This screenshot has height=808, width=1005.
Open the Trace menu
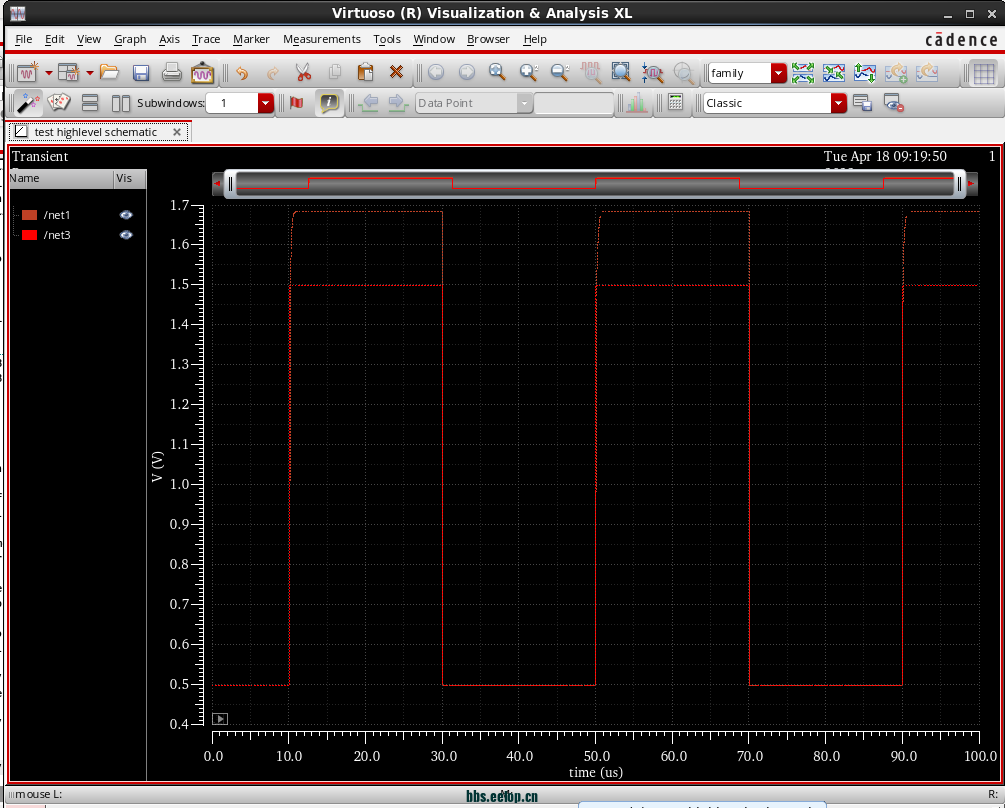[x=206, y=39]
